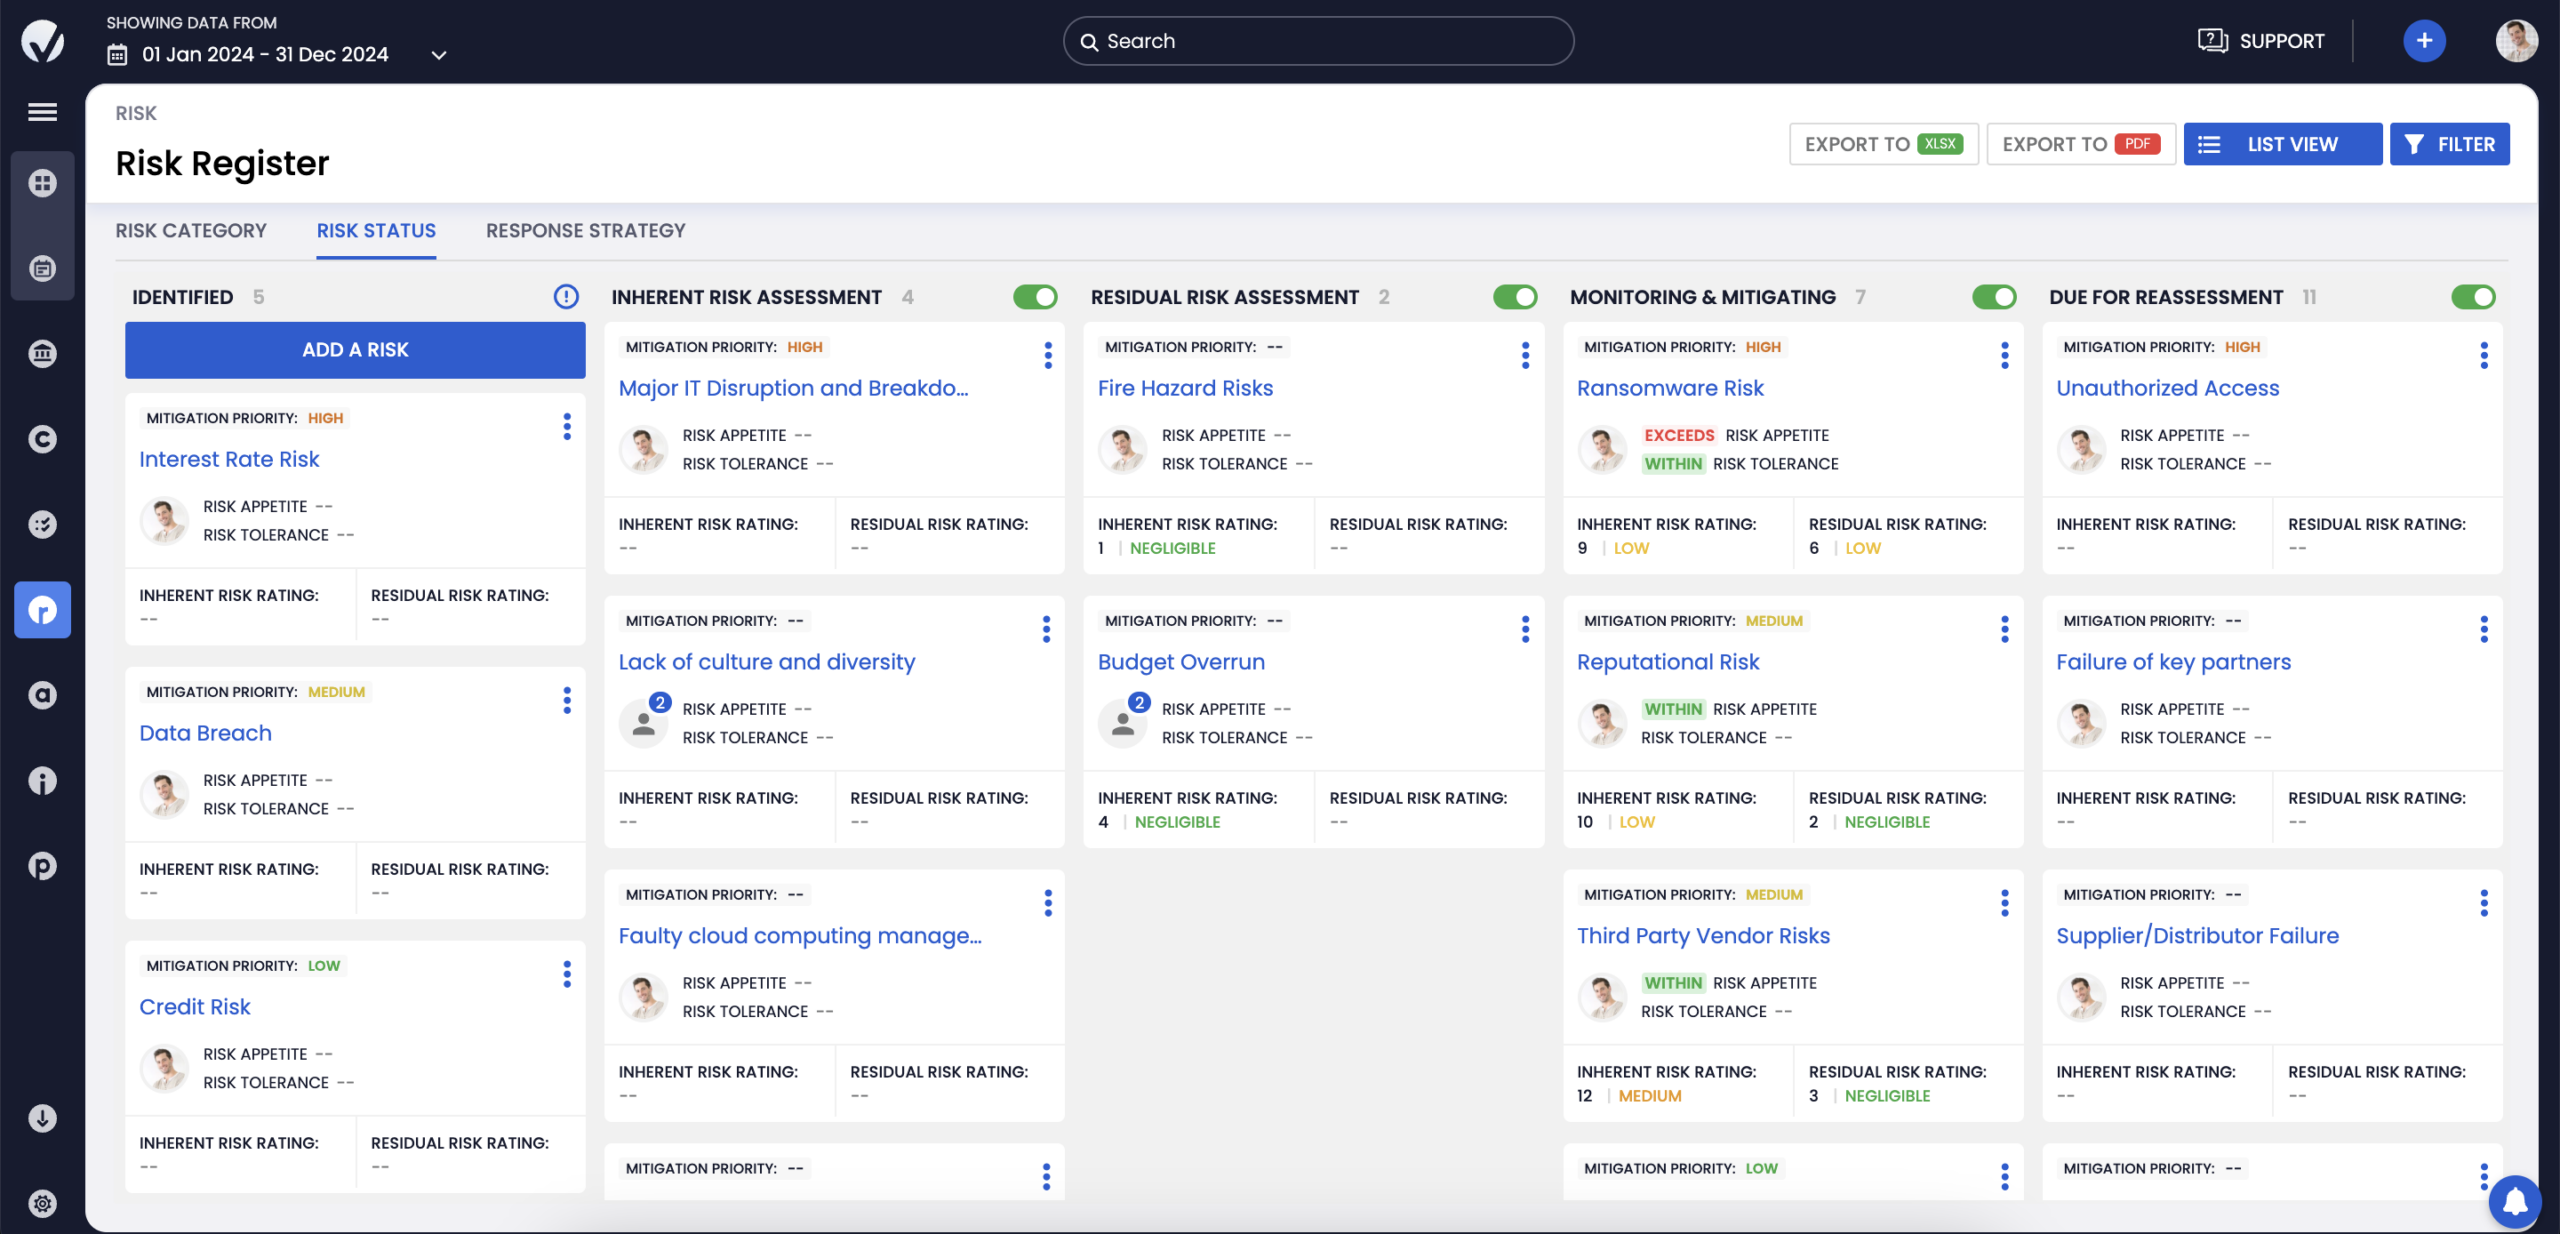Click the Add A Risk button

355,350
